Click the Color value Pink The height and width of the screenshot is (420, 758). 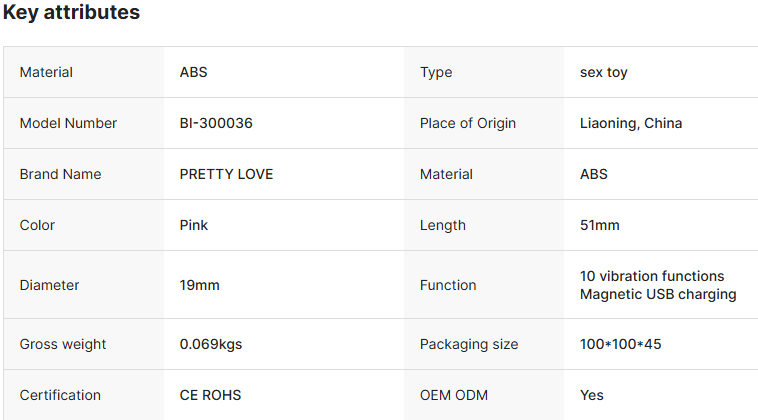[194, 225]
